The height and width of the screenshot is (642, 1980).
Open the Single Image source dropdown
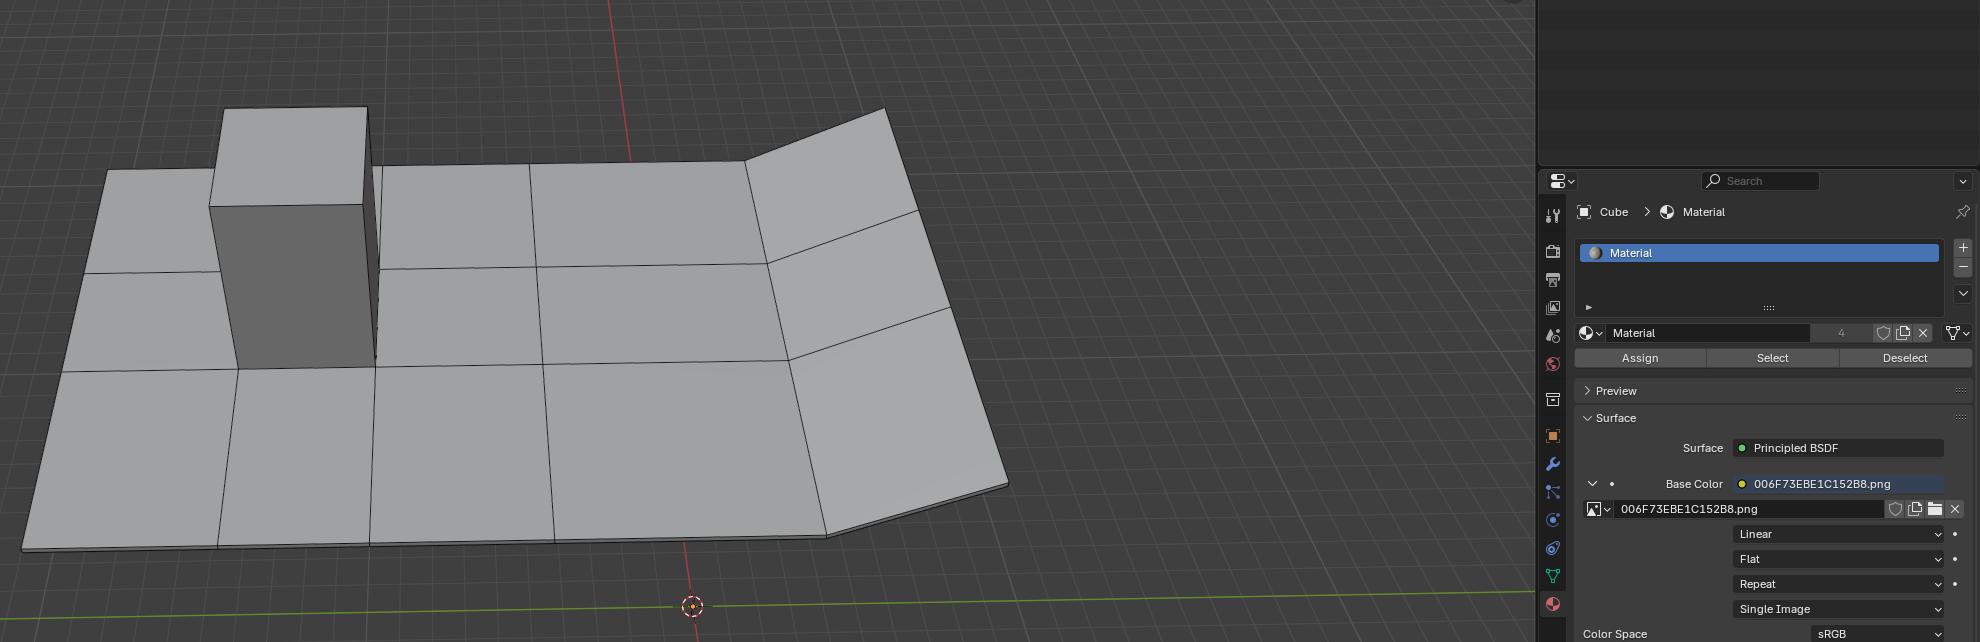pos(1838,609)
